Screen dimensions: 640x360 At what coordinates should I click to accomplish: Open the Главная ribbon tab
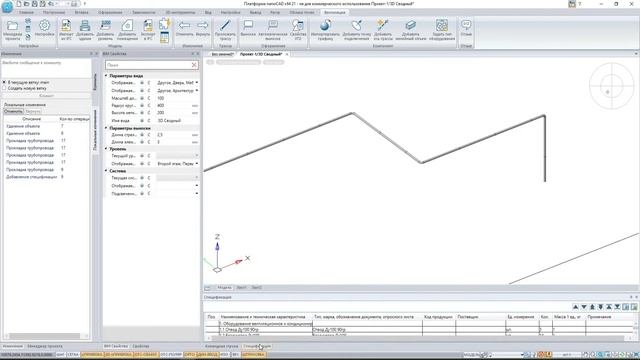click(x=26, y=13)
